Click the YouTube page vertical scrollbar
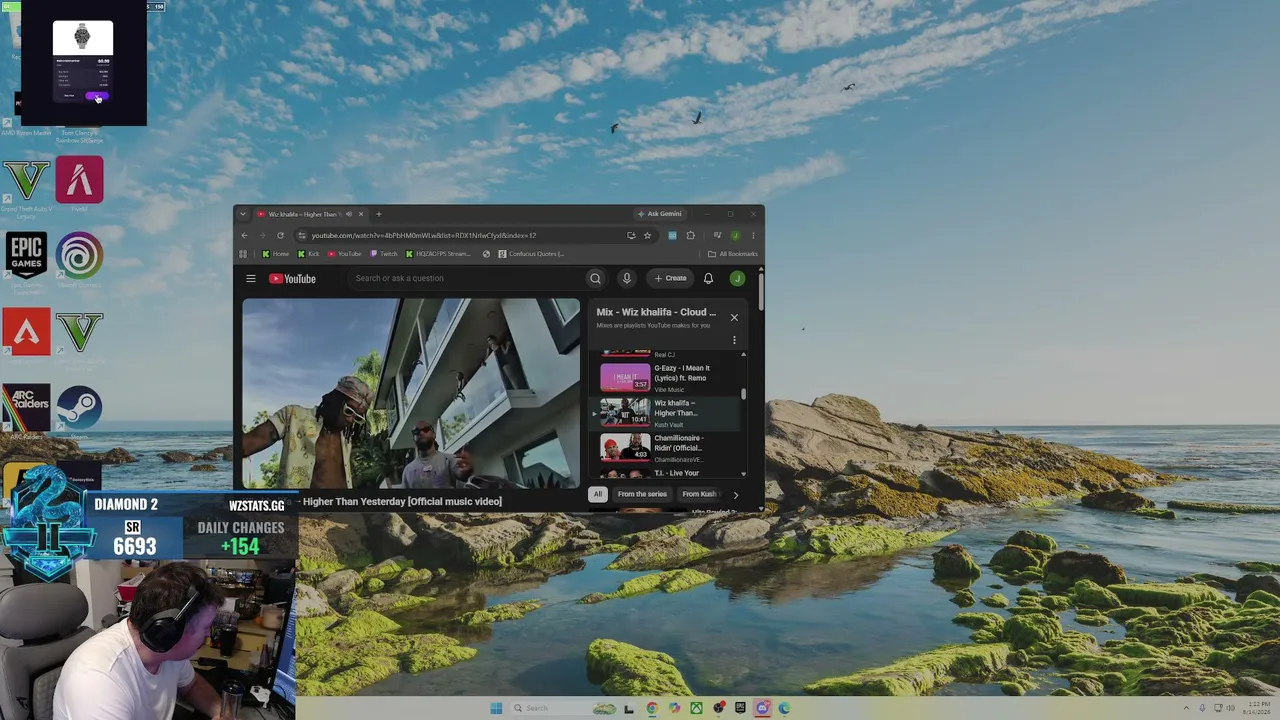The width and height of the screenshot is (1280, 720). click(761, 290)
